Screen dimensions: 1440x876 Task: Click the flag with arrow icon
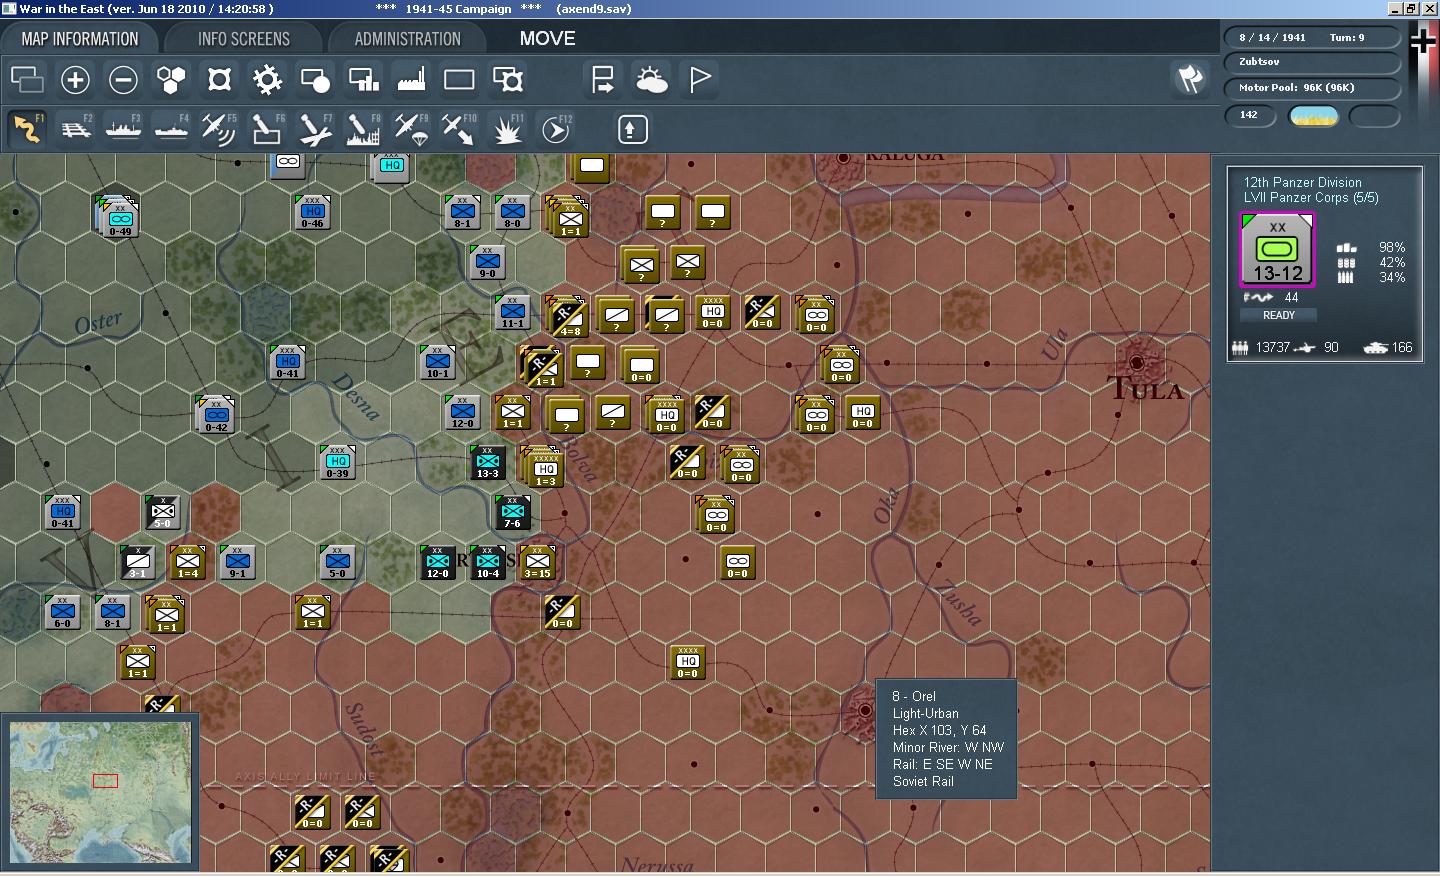(x=603, y=79)
